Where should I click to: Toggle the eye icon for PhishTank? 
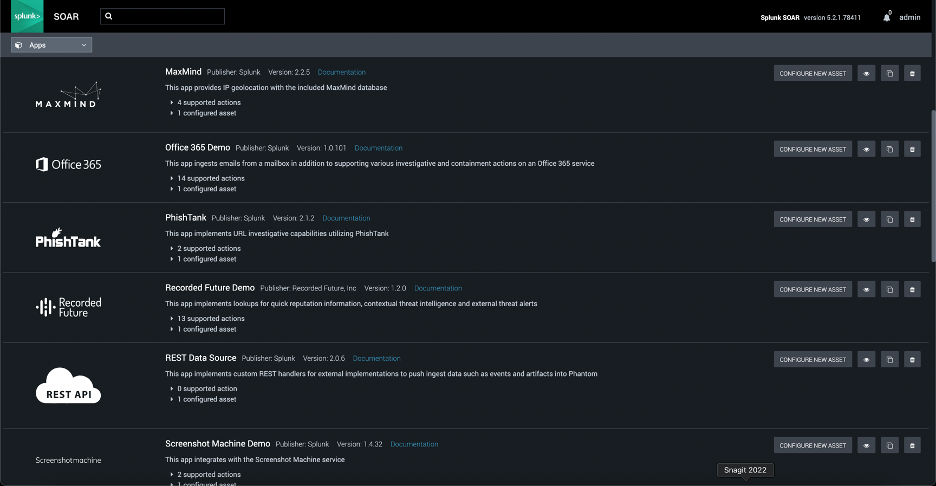(866, 219)
